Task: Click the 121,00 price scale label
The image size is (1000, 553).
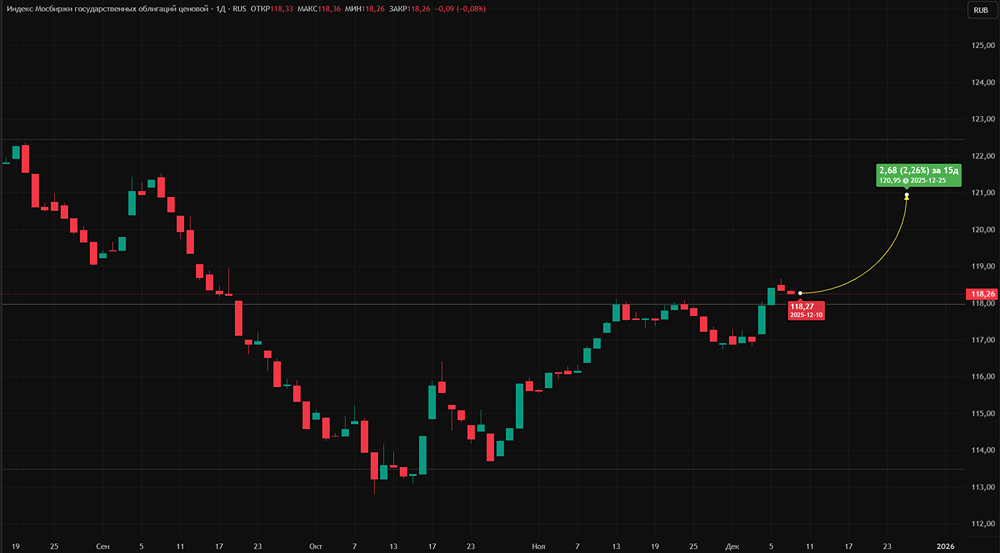Action: pyautogui.click(x=983, y=193)
